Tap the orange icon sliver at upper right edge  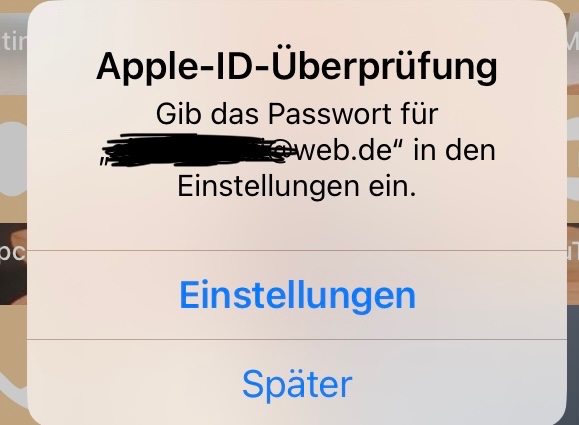coord(573,89)
